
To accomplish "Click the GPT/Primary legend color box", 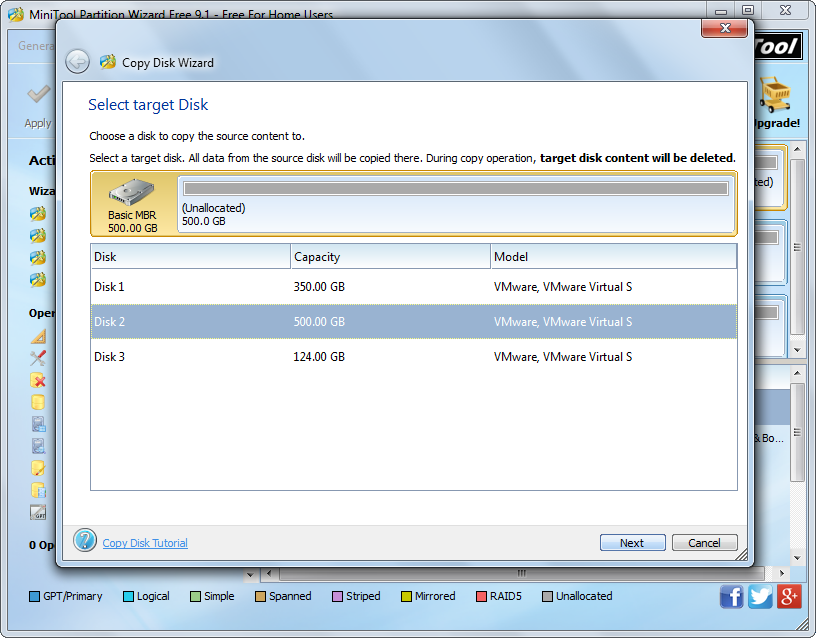I will point(34,596).
